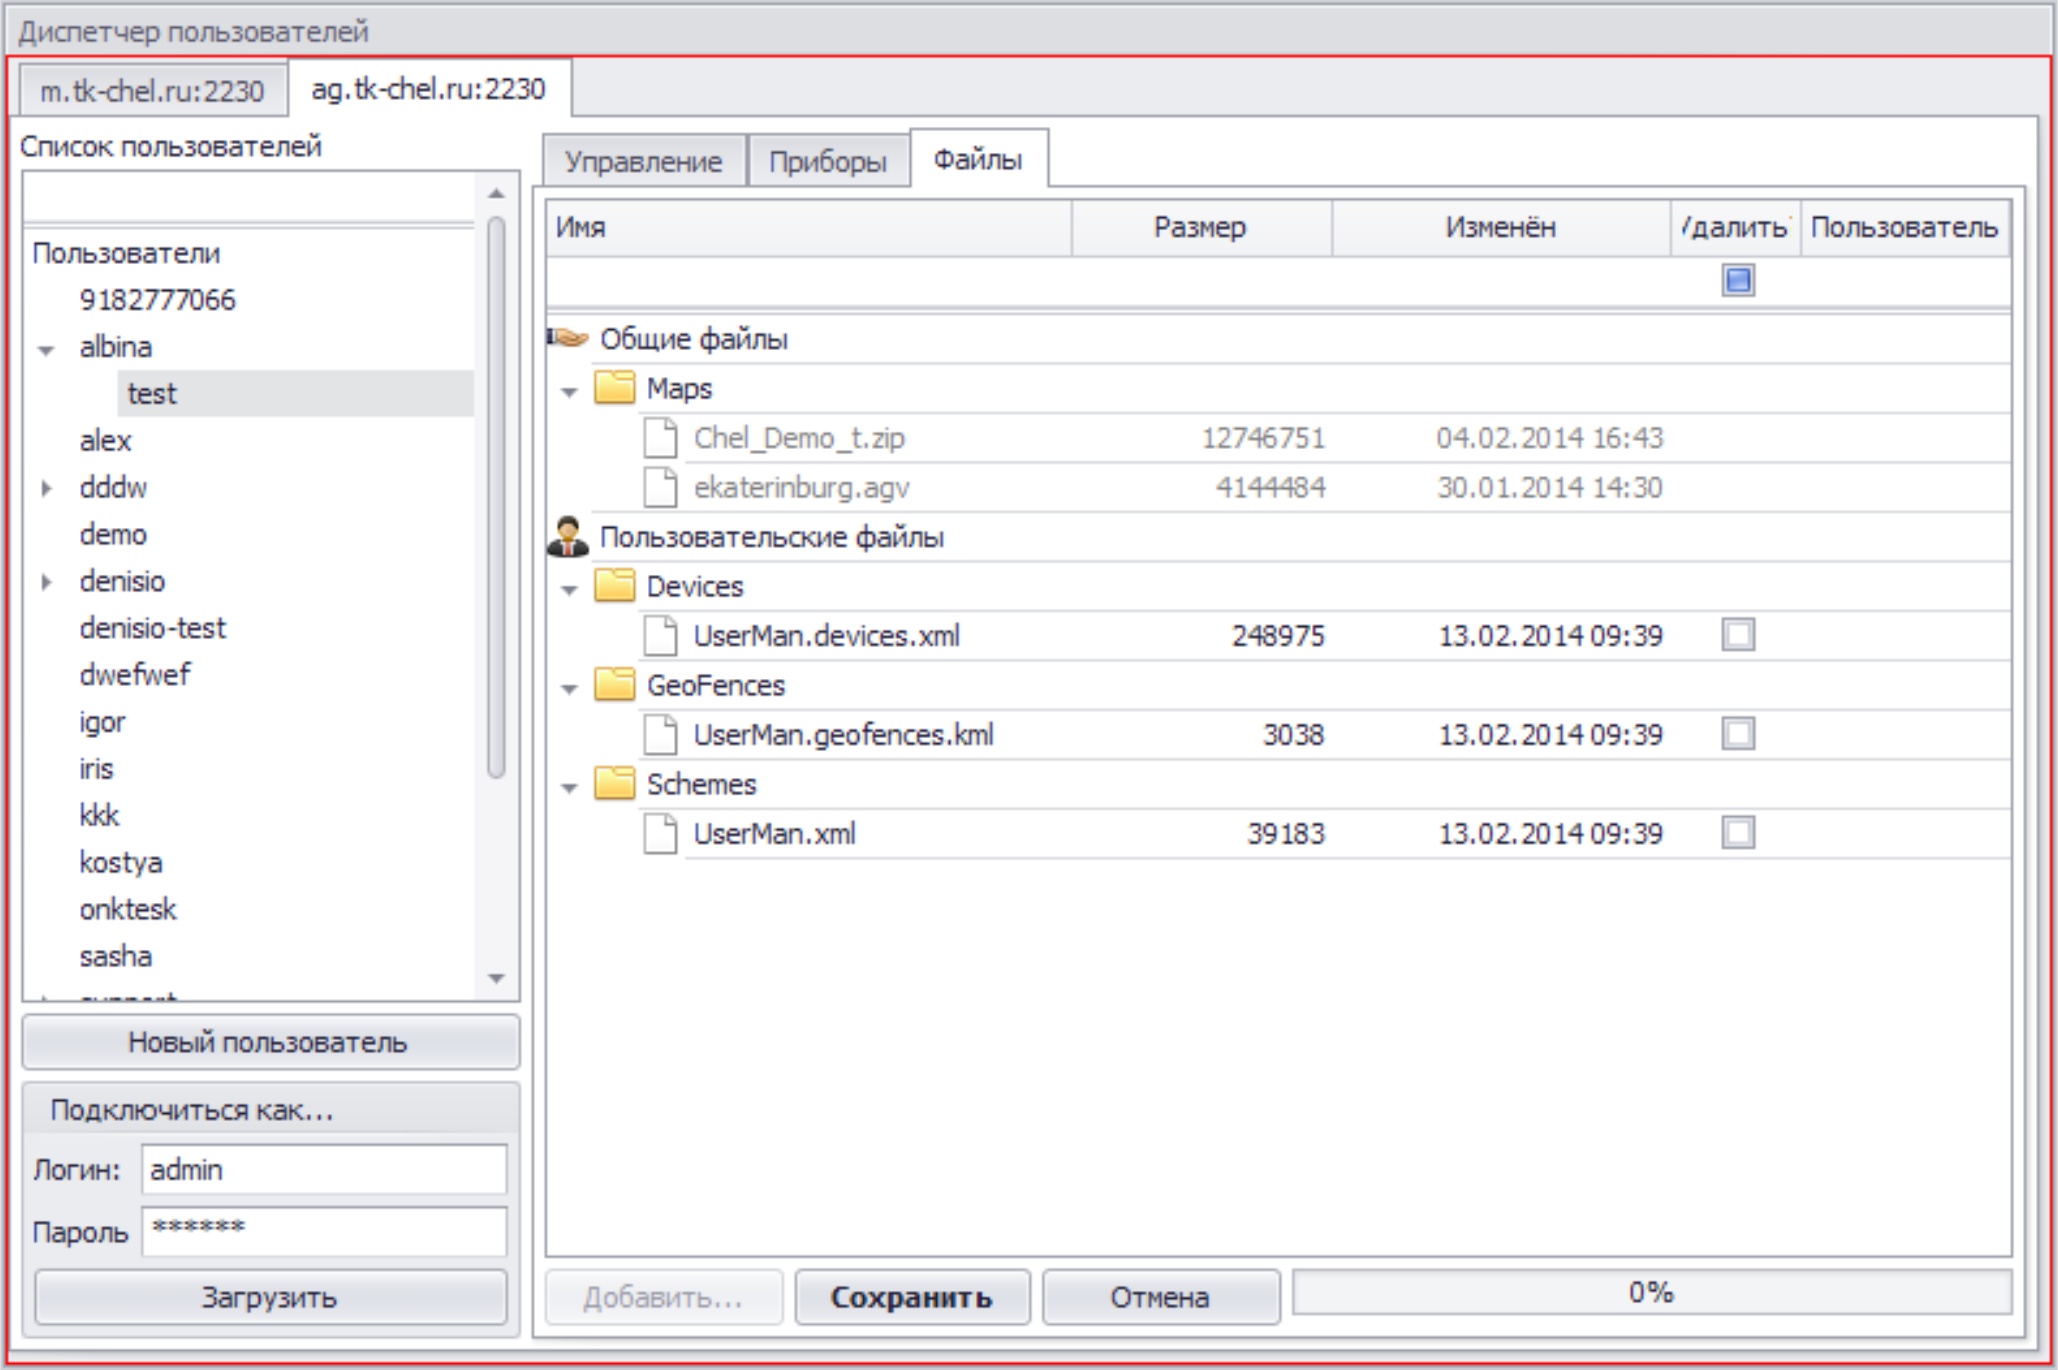Sort by the Размер column header
This screenshot has width=2058, height=1370.
[1202, 227]
